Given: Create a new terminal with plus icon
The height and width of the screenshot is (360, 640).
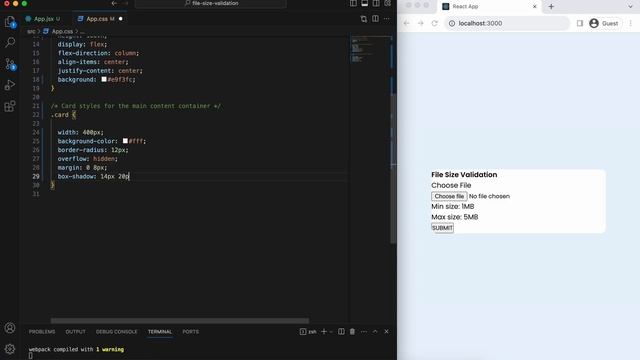Looking at the screenshot, I should [324, 331].
